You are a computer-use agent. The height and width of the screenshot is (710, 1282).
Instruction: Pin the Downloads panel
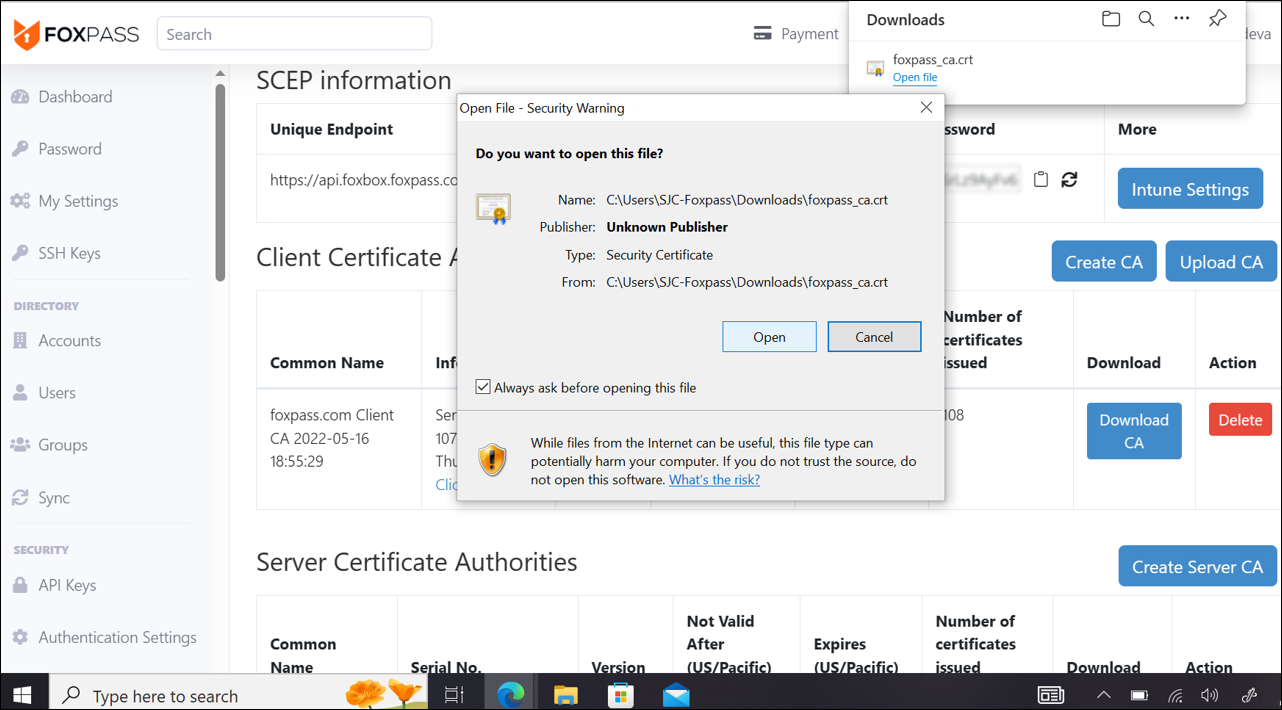click(x=1217, y=19)
